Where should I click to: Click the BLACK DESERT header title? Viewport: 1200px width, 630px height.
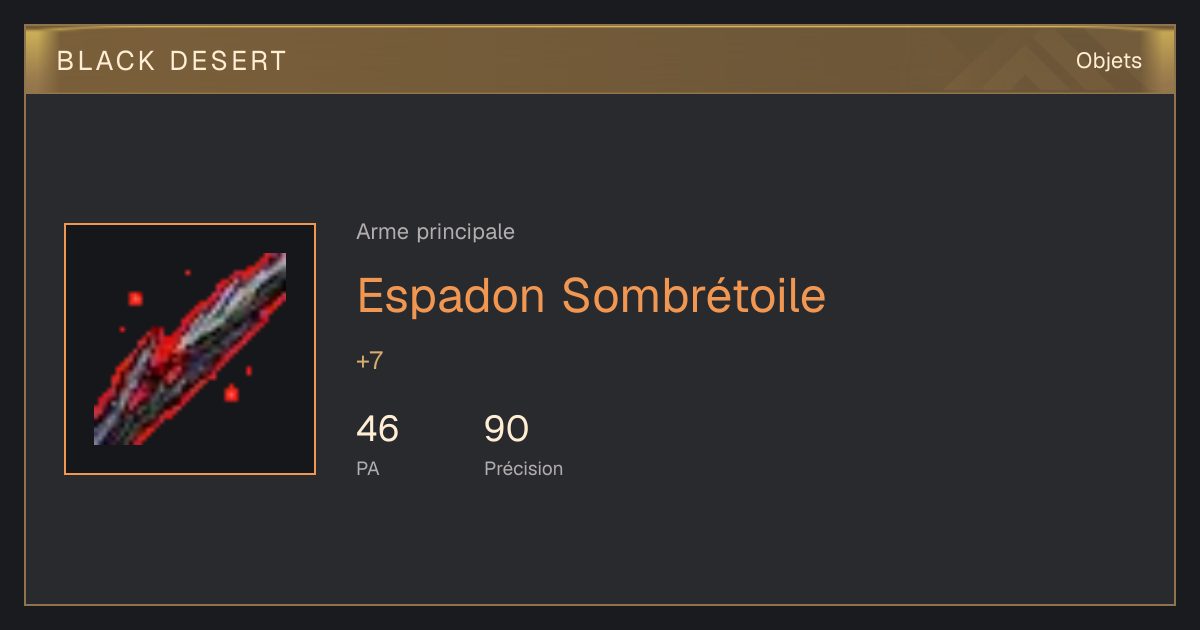[x=172, y=61]
